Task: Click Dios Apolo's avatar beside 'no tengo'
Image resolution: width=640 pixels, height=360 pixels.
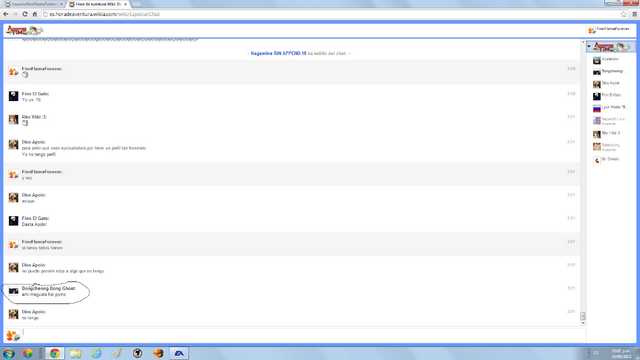Action: pos(13,314)
